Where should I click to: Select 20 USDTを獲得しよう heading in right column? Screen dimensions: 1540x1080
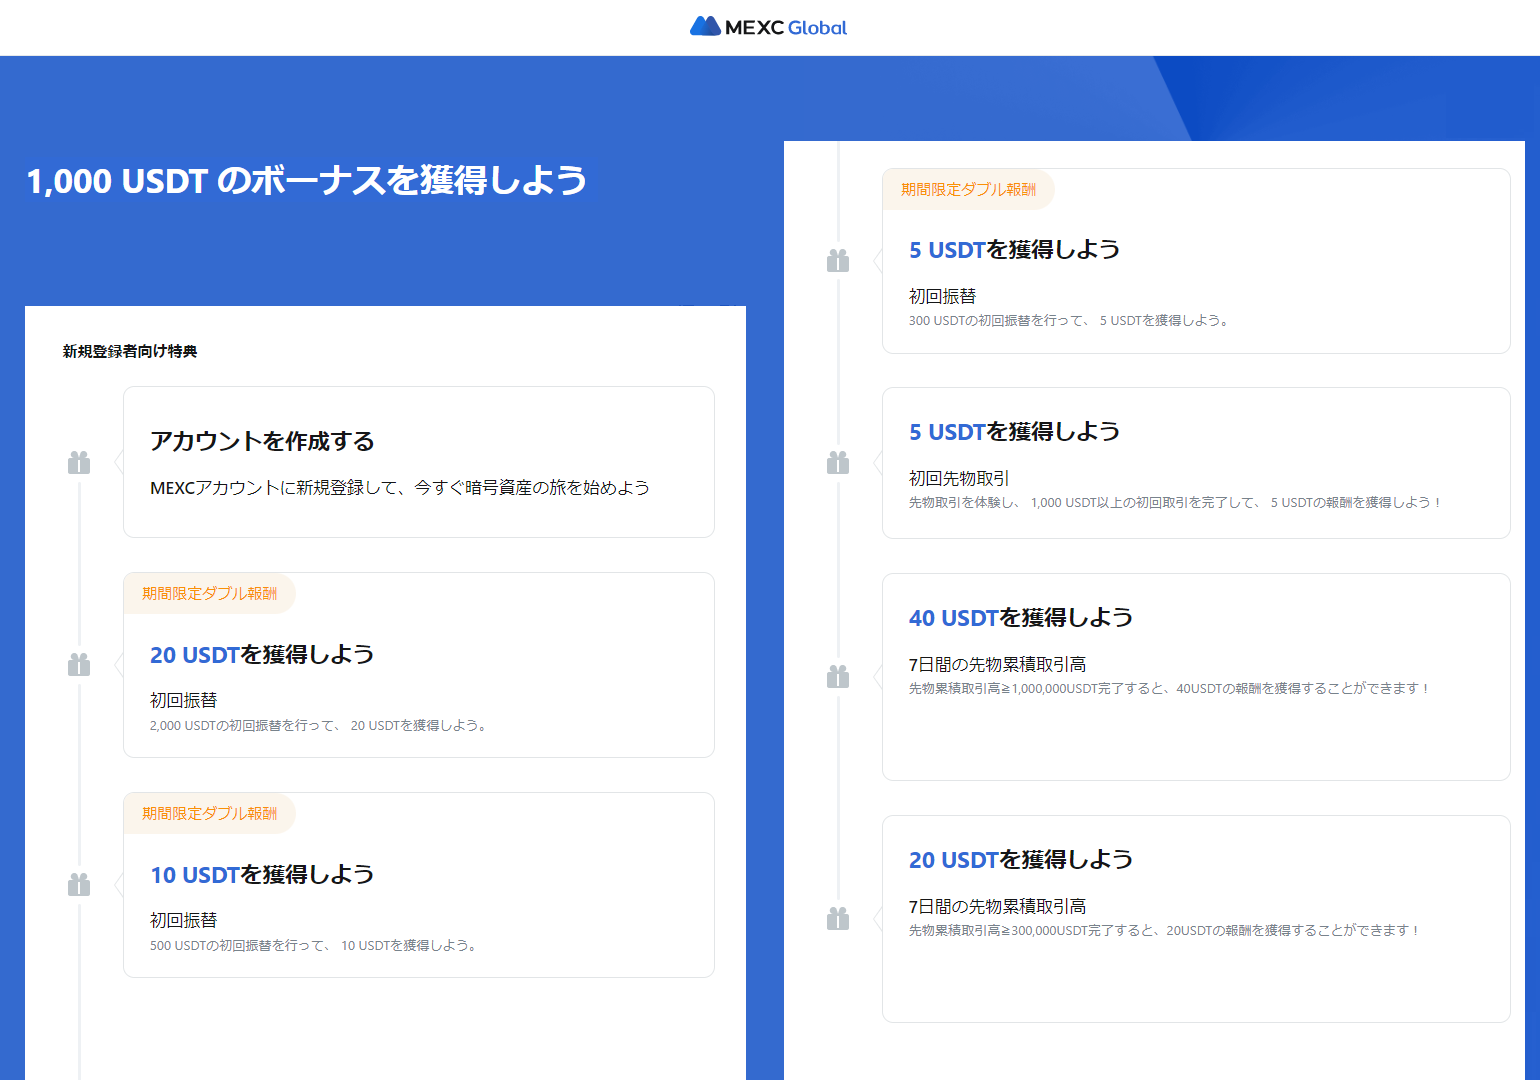point(1021,860)
